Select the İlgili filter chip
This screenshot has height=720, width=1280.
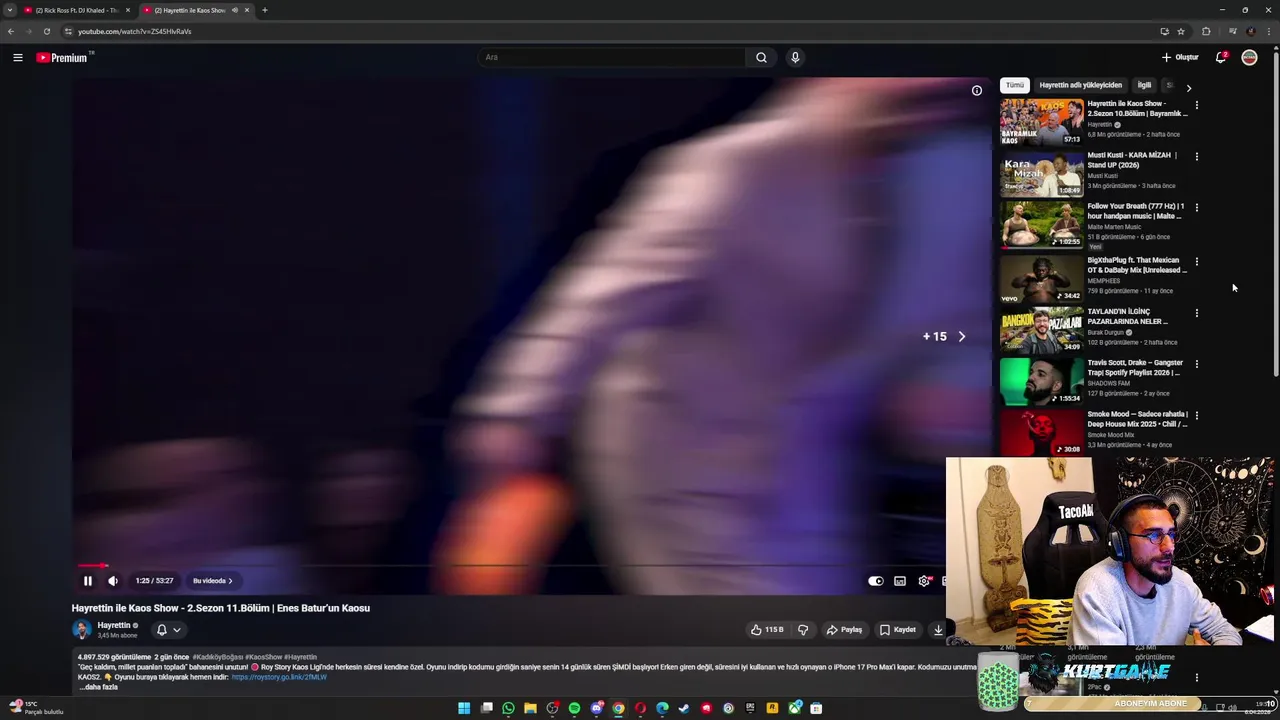[x=1144, y=85]
